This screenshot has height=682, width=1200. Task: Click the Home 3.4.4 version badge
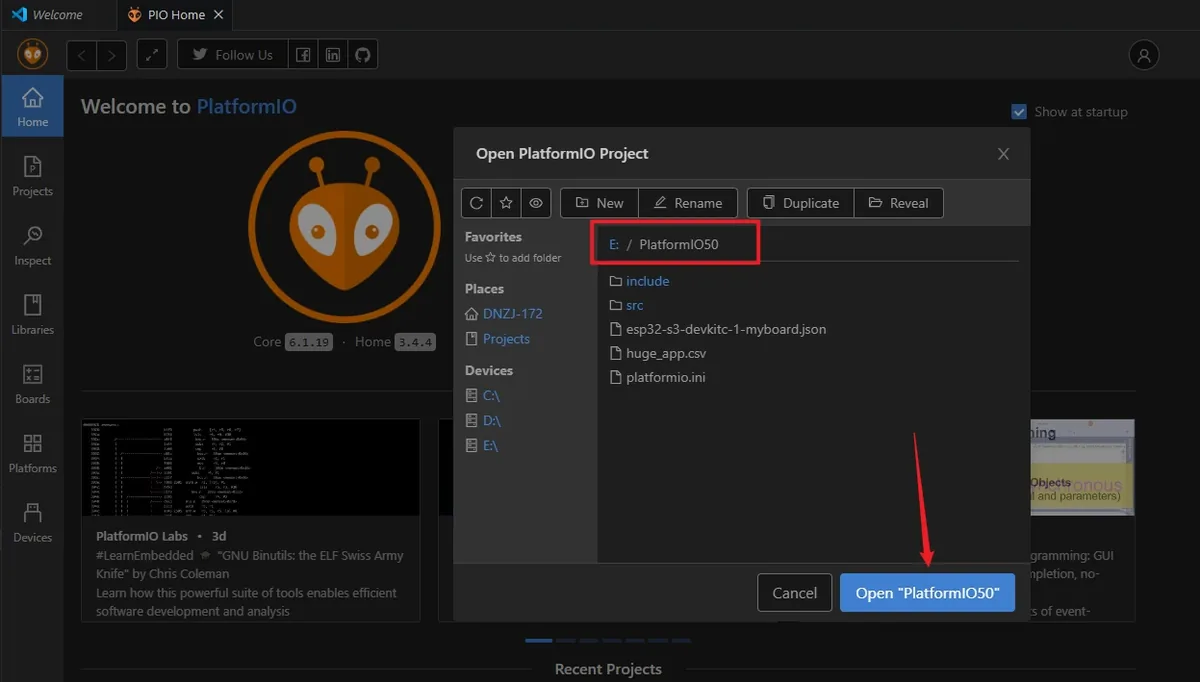414,342
